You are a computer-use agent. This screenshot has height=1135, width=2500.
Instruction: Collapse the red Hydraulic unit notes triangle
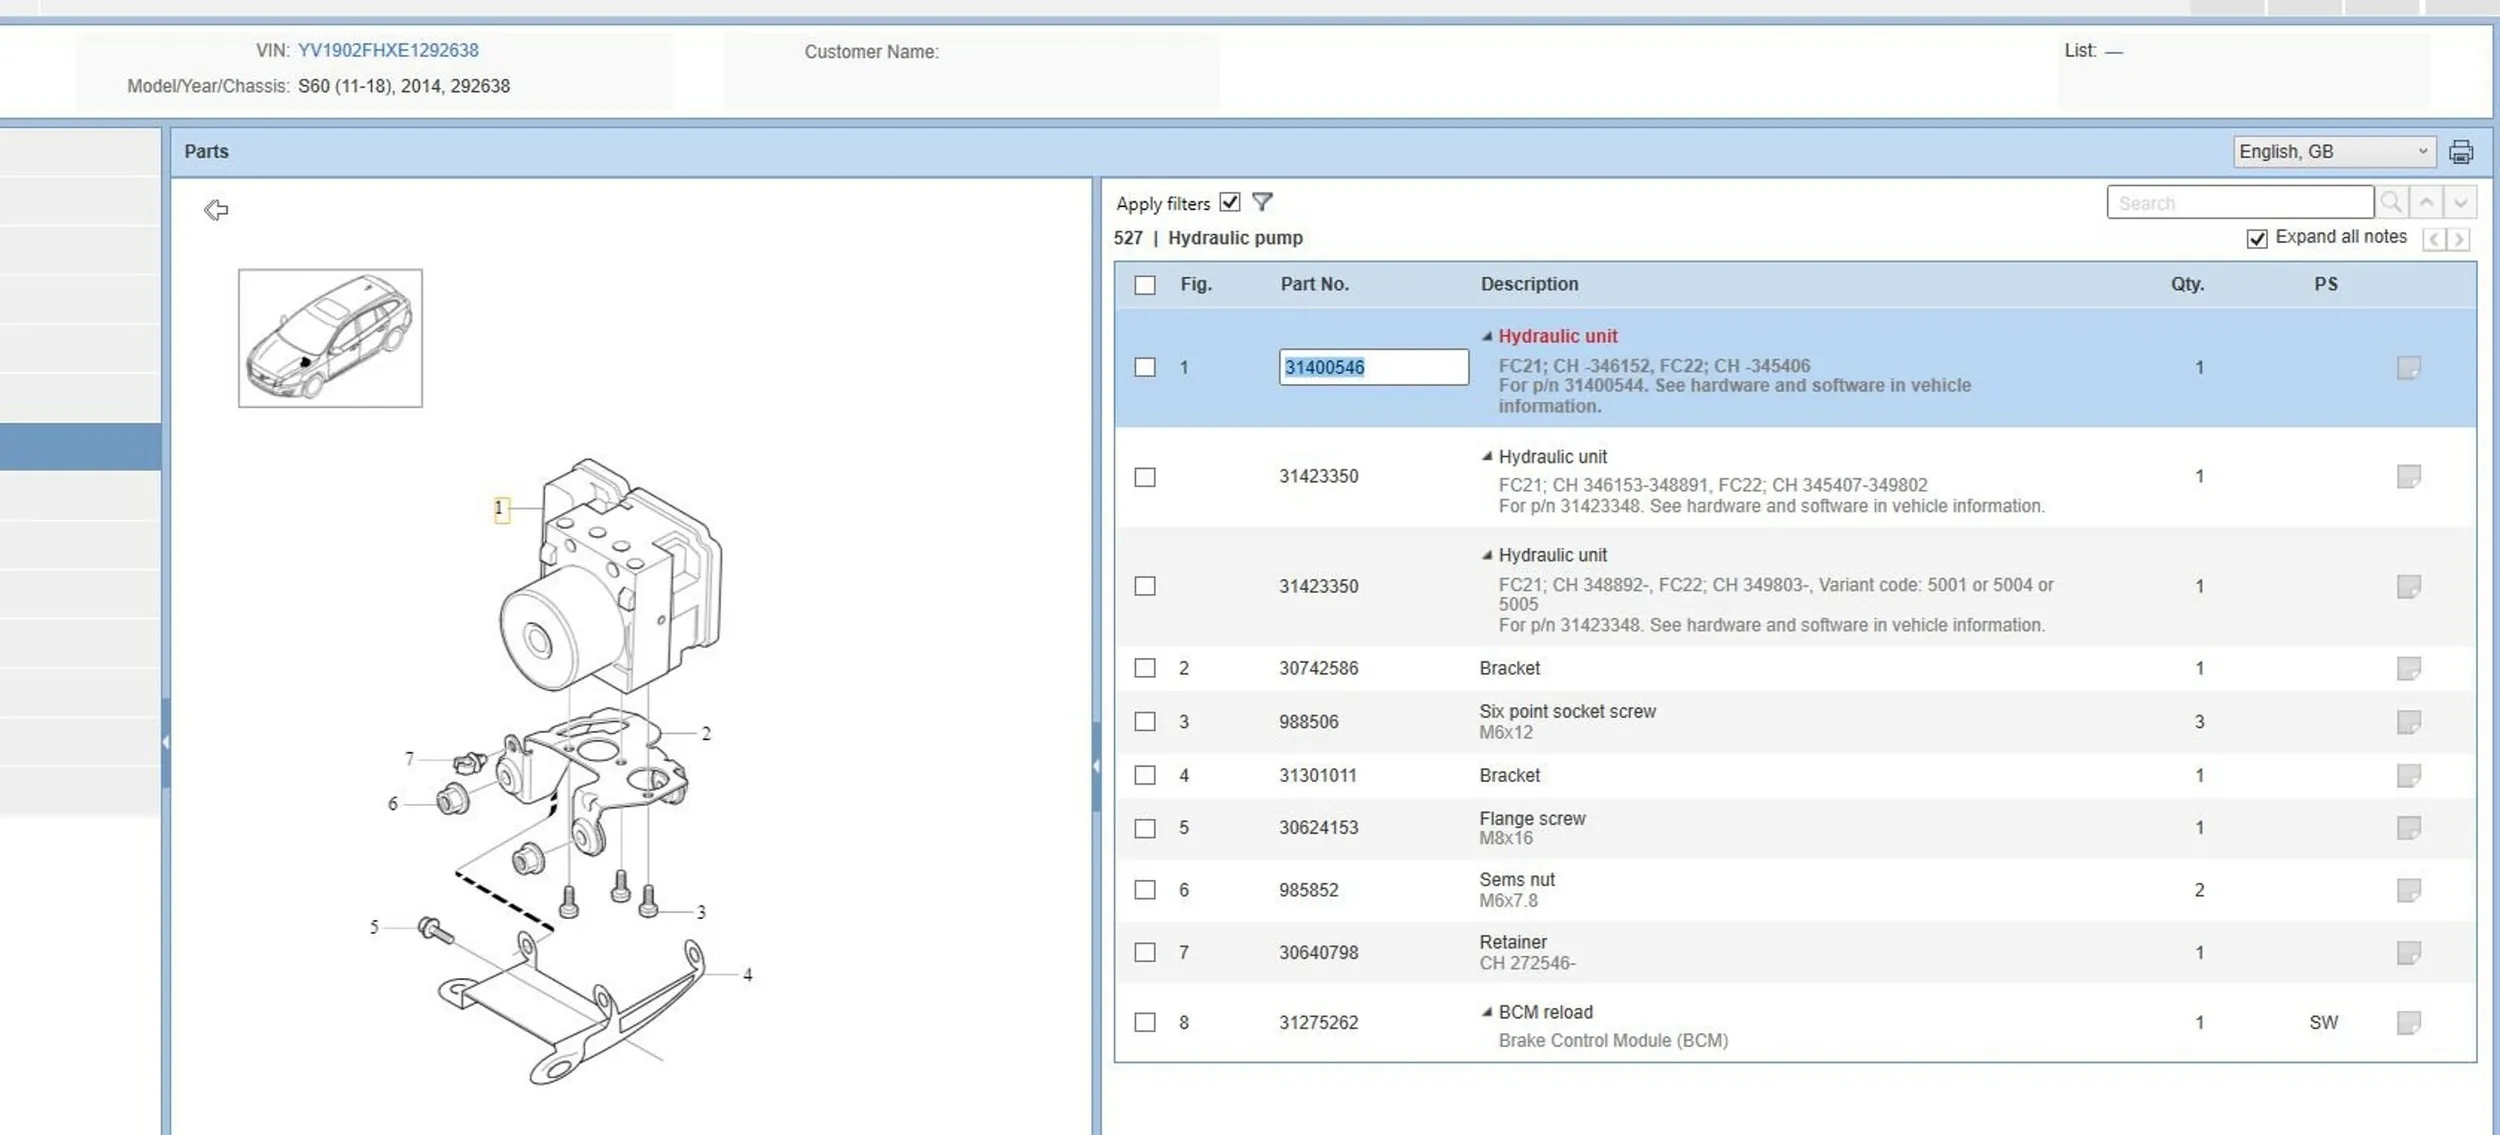pyautogui.click(x=1487, y=337)
